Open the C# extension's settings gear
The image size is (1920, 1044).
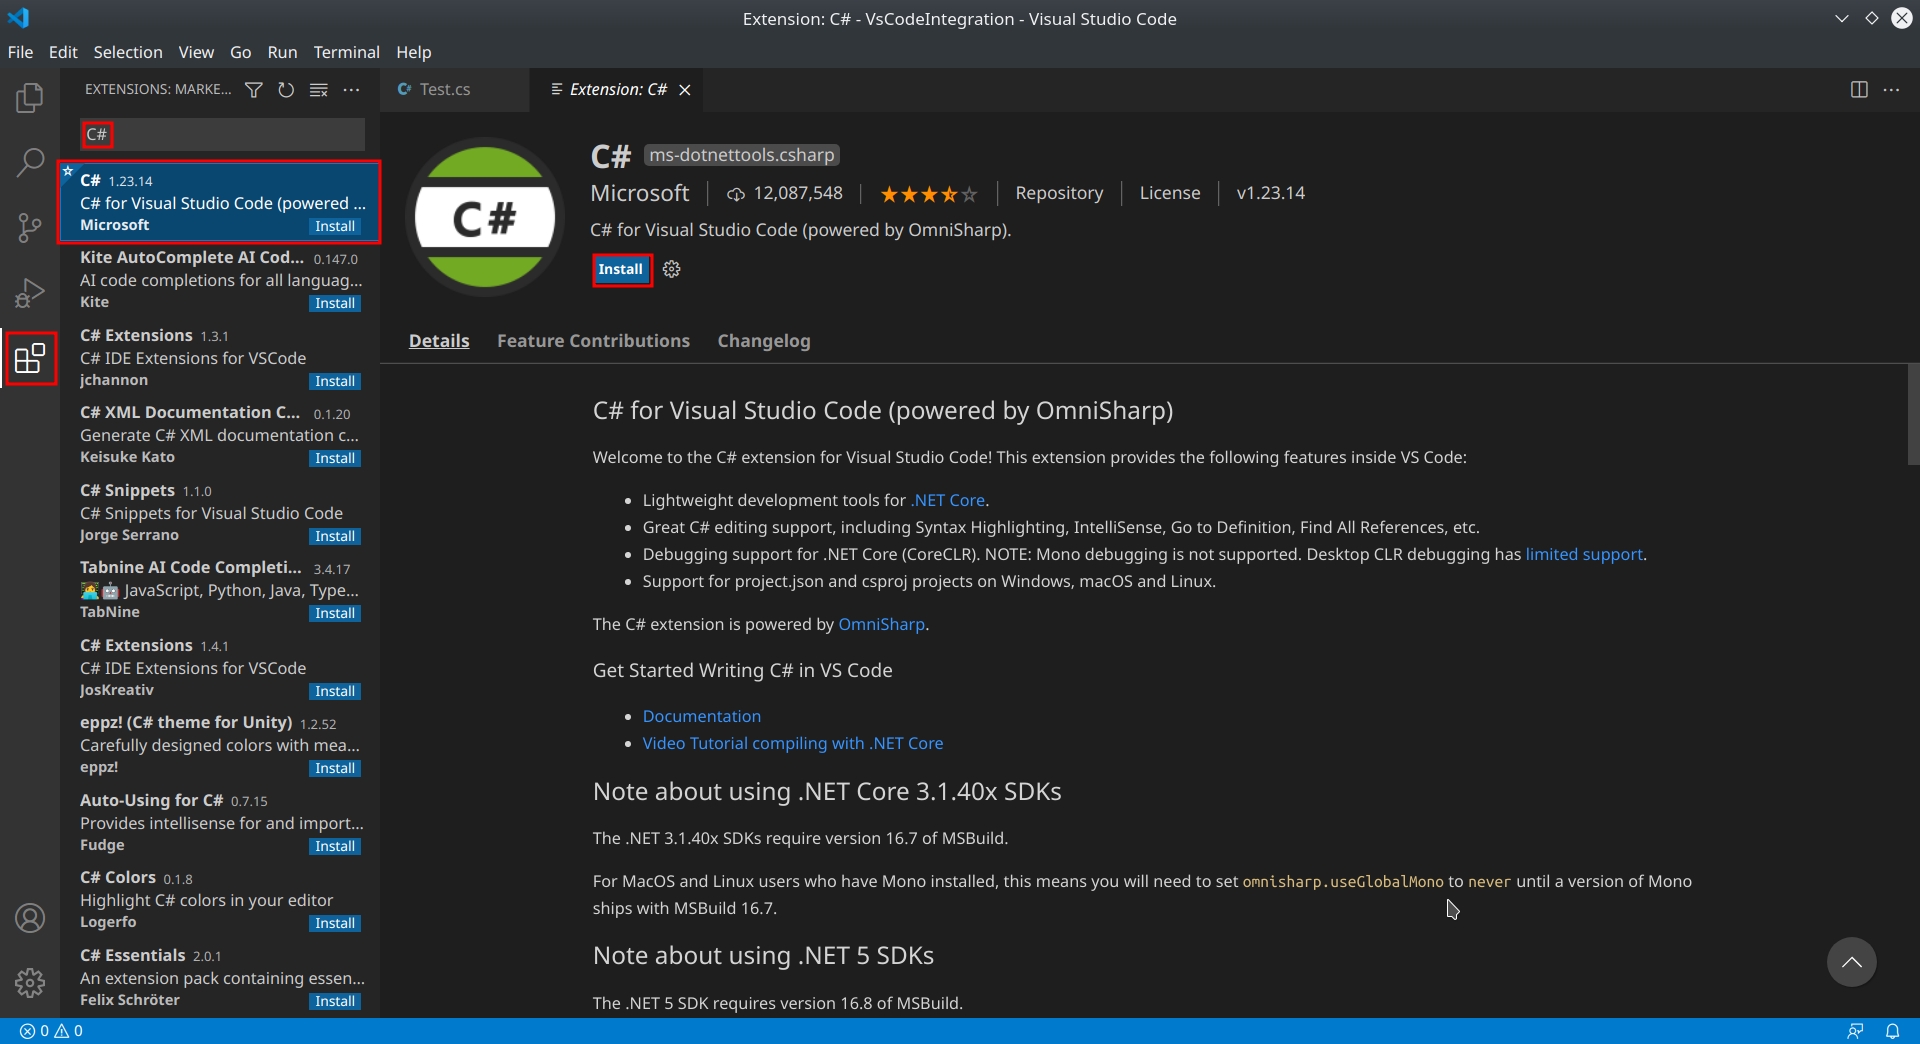coord(671,269)
